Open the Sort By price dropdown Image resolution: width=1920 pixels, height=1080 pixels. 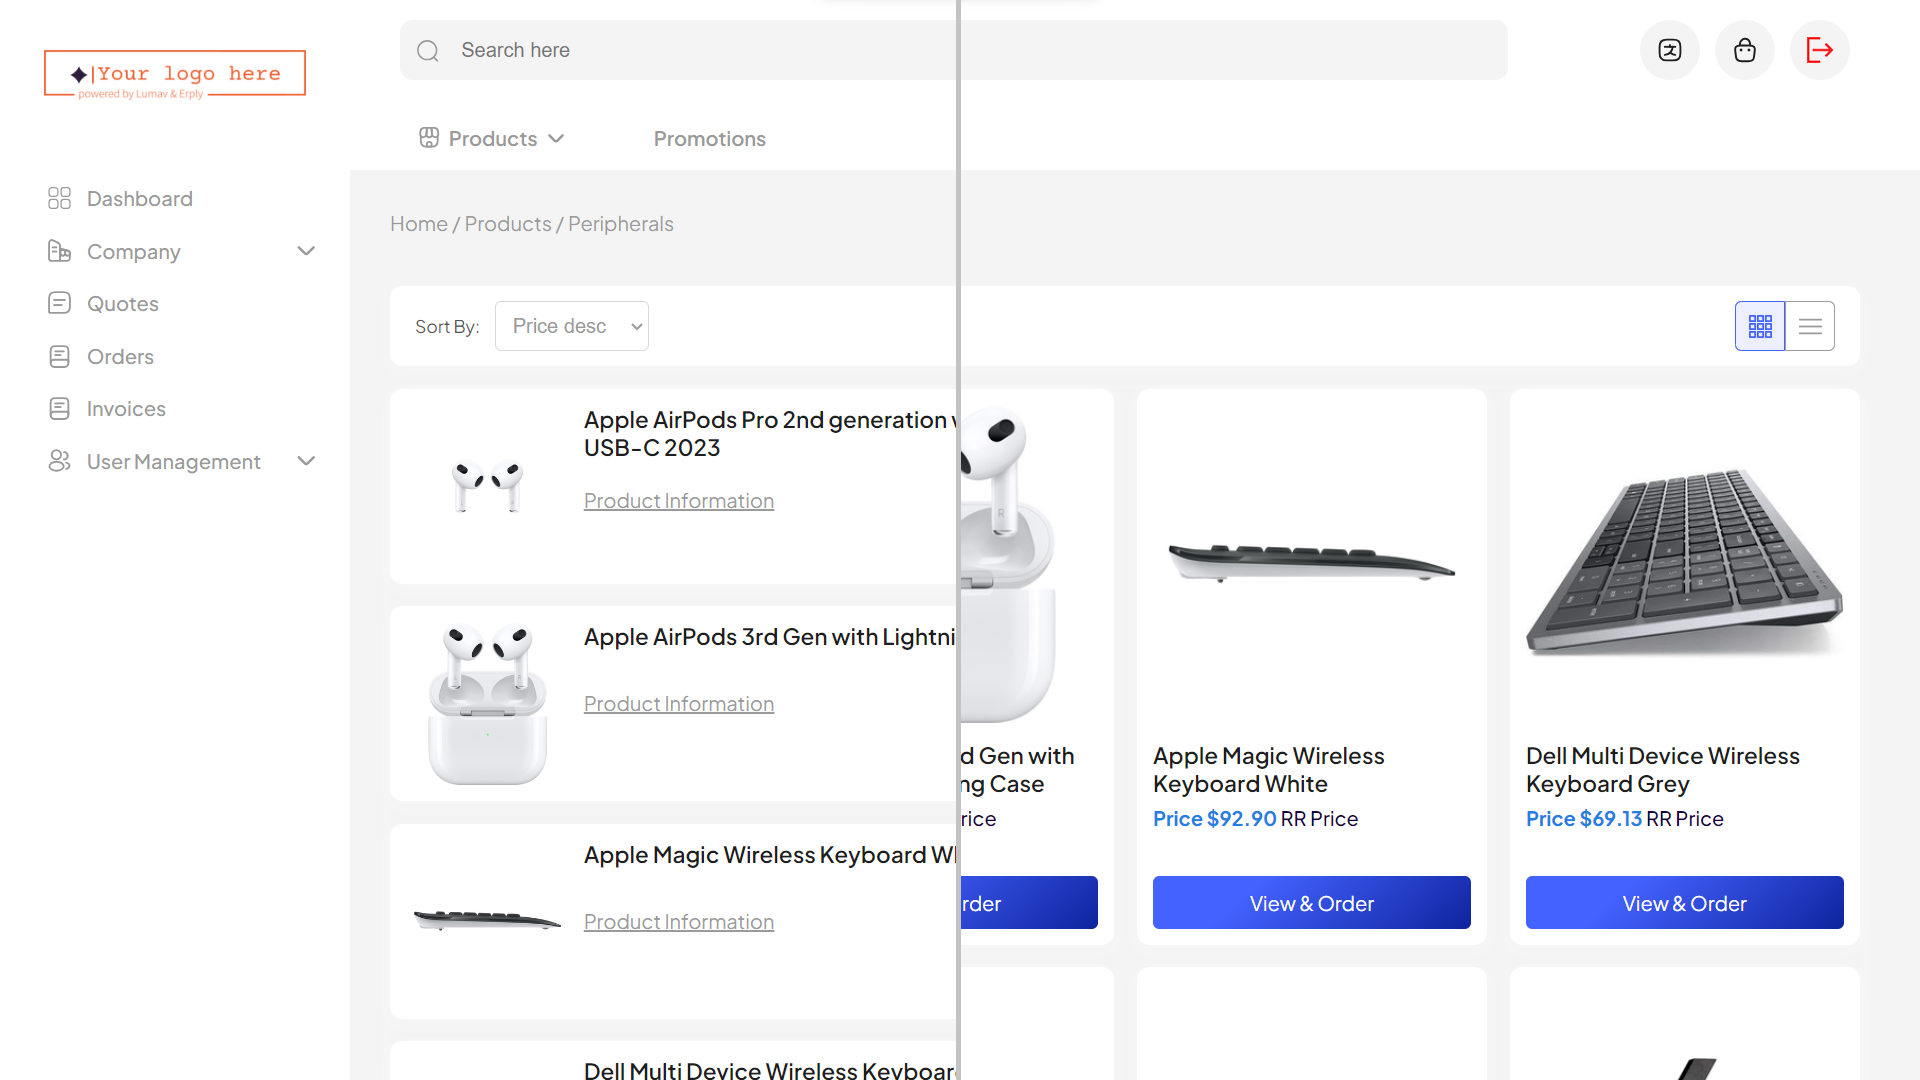[571, 326]
